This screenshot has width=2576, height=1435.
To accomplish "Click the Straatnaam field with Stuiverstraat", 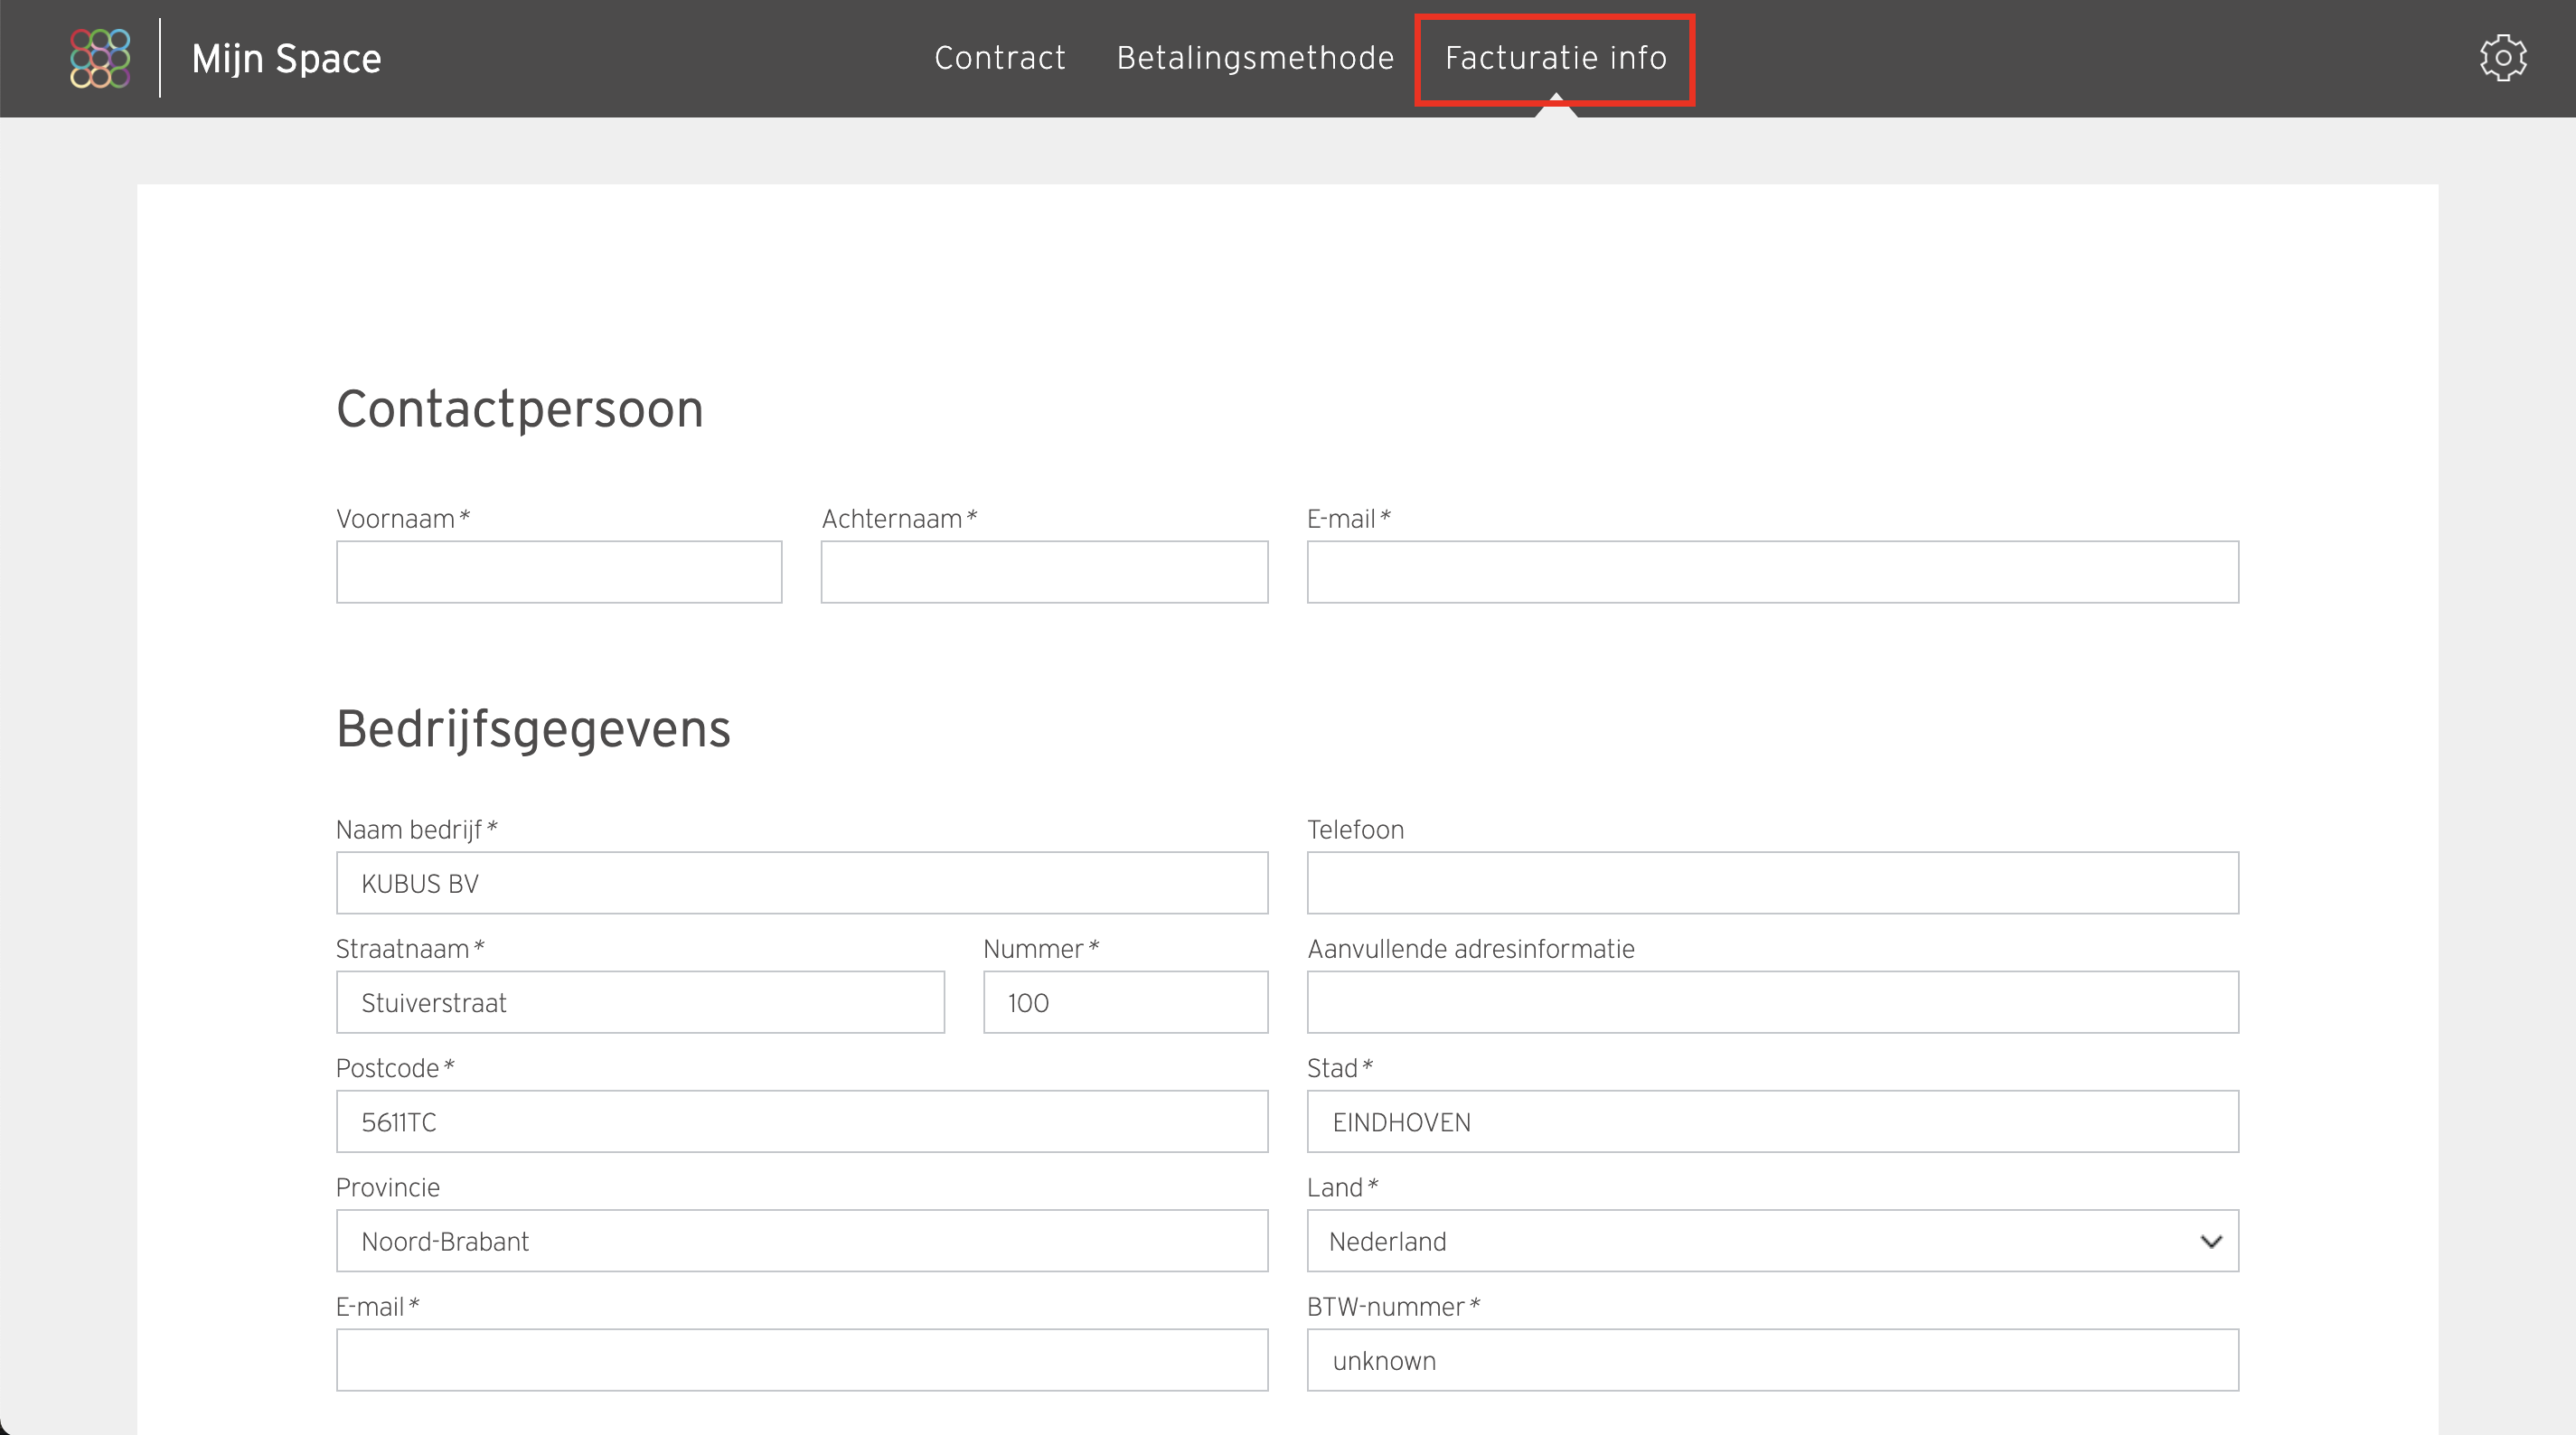I will coord(640,1002).
